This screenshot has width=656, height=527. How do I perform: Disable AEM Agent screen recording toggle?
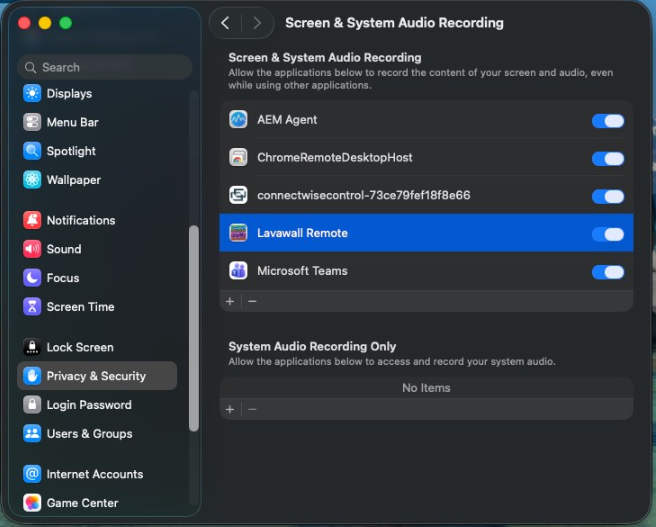[608, 121]
